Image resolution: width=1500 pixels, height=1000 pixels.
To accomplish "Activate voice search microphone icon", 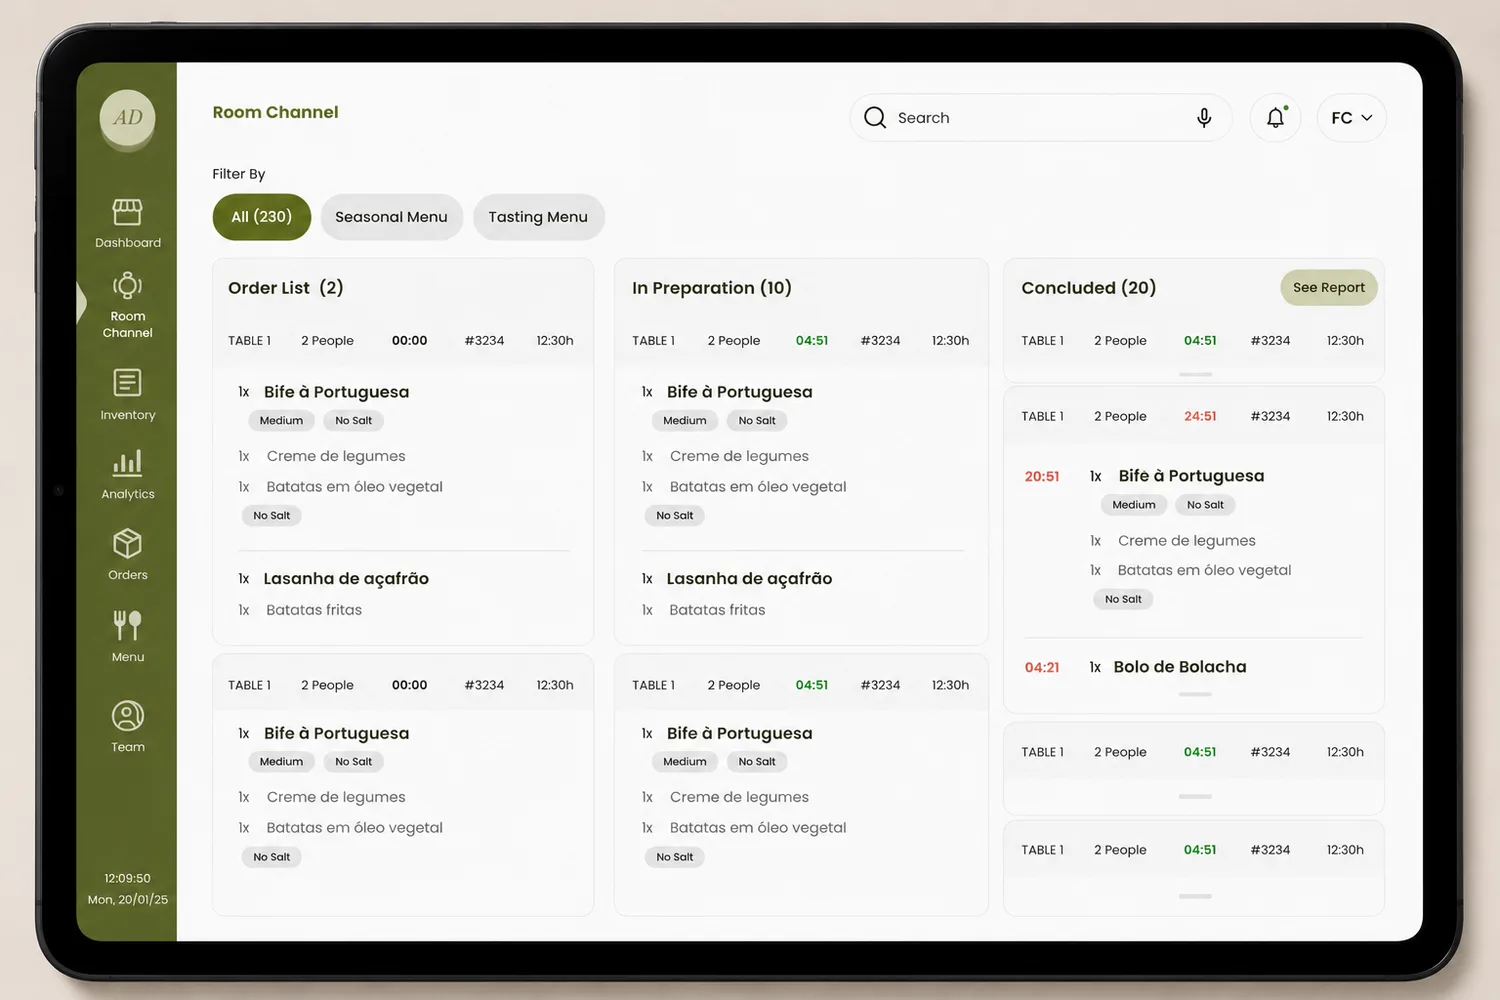I will point(1204,118).
